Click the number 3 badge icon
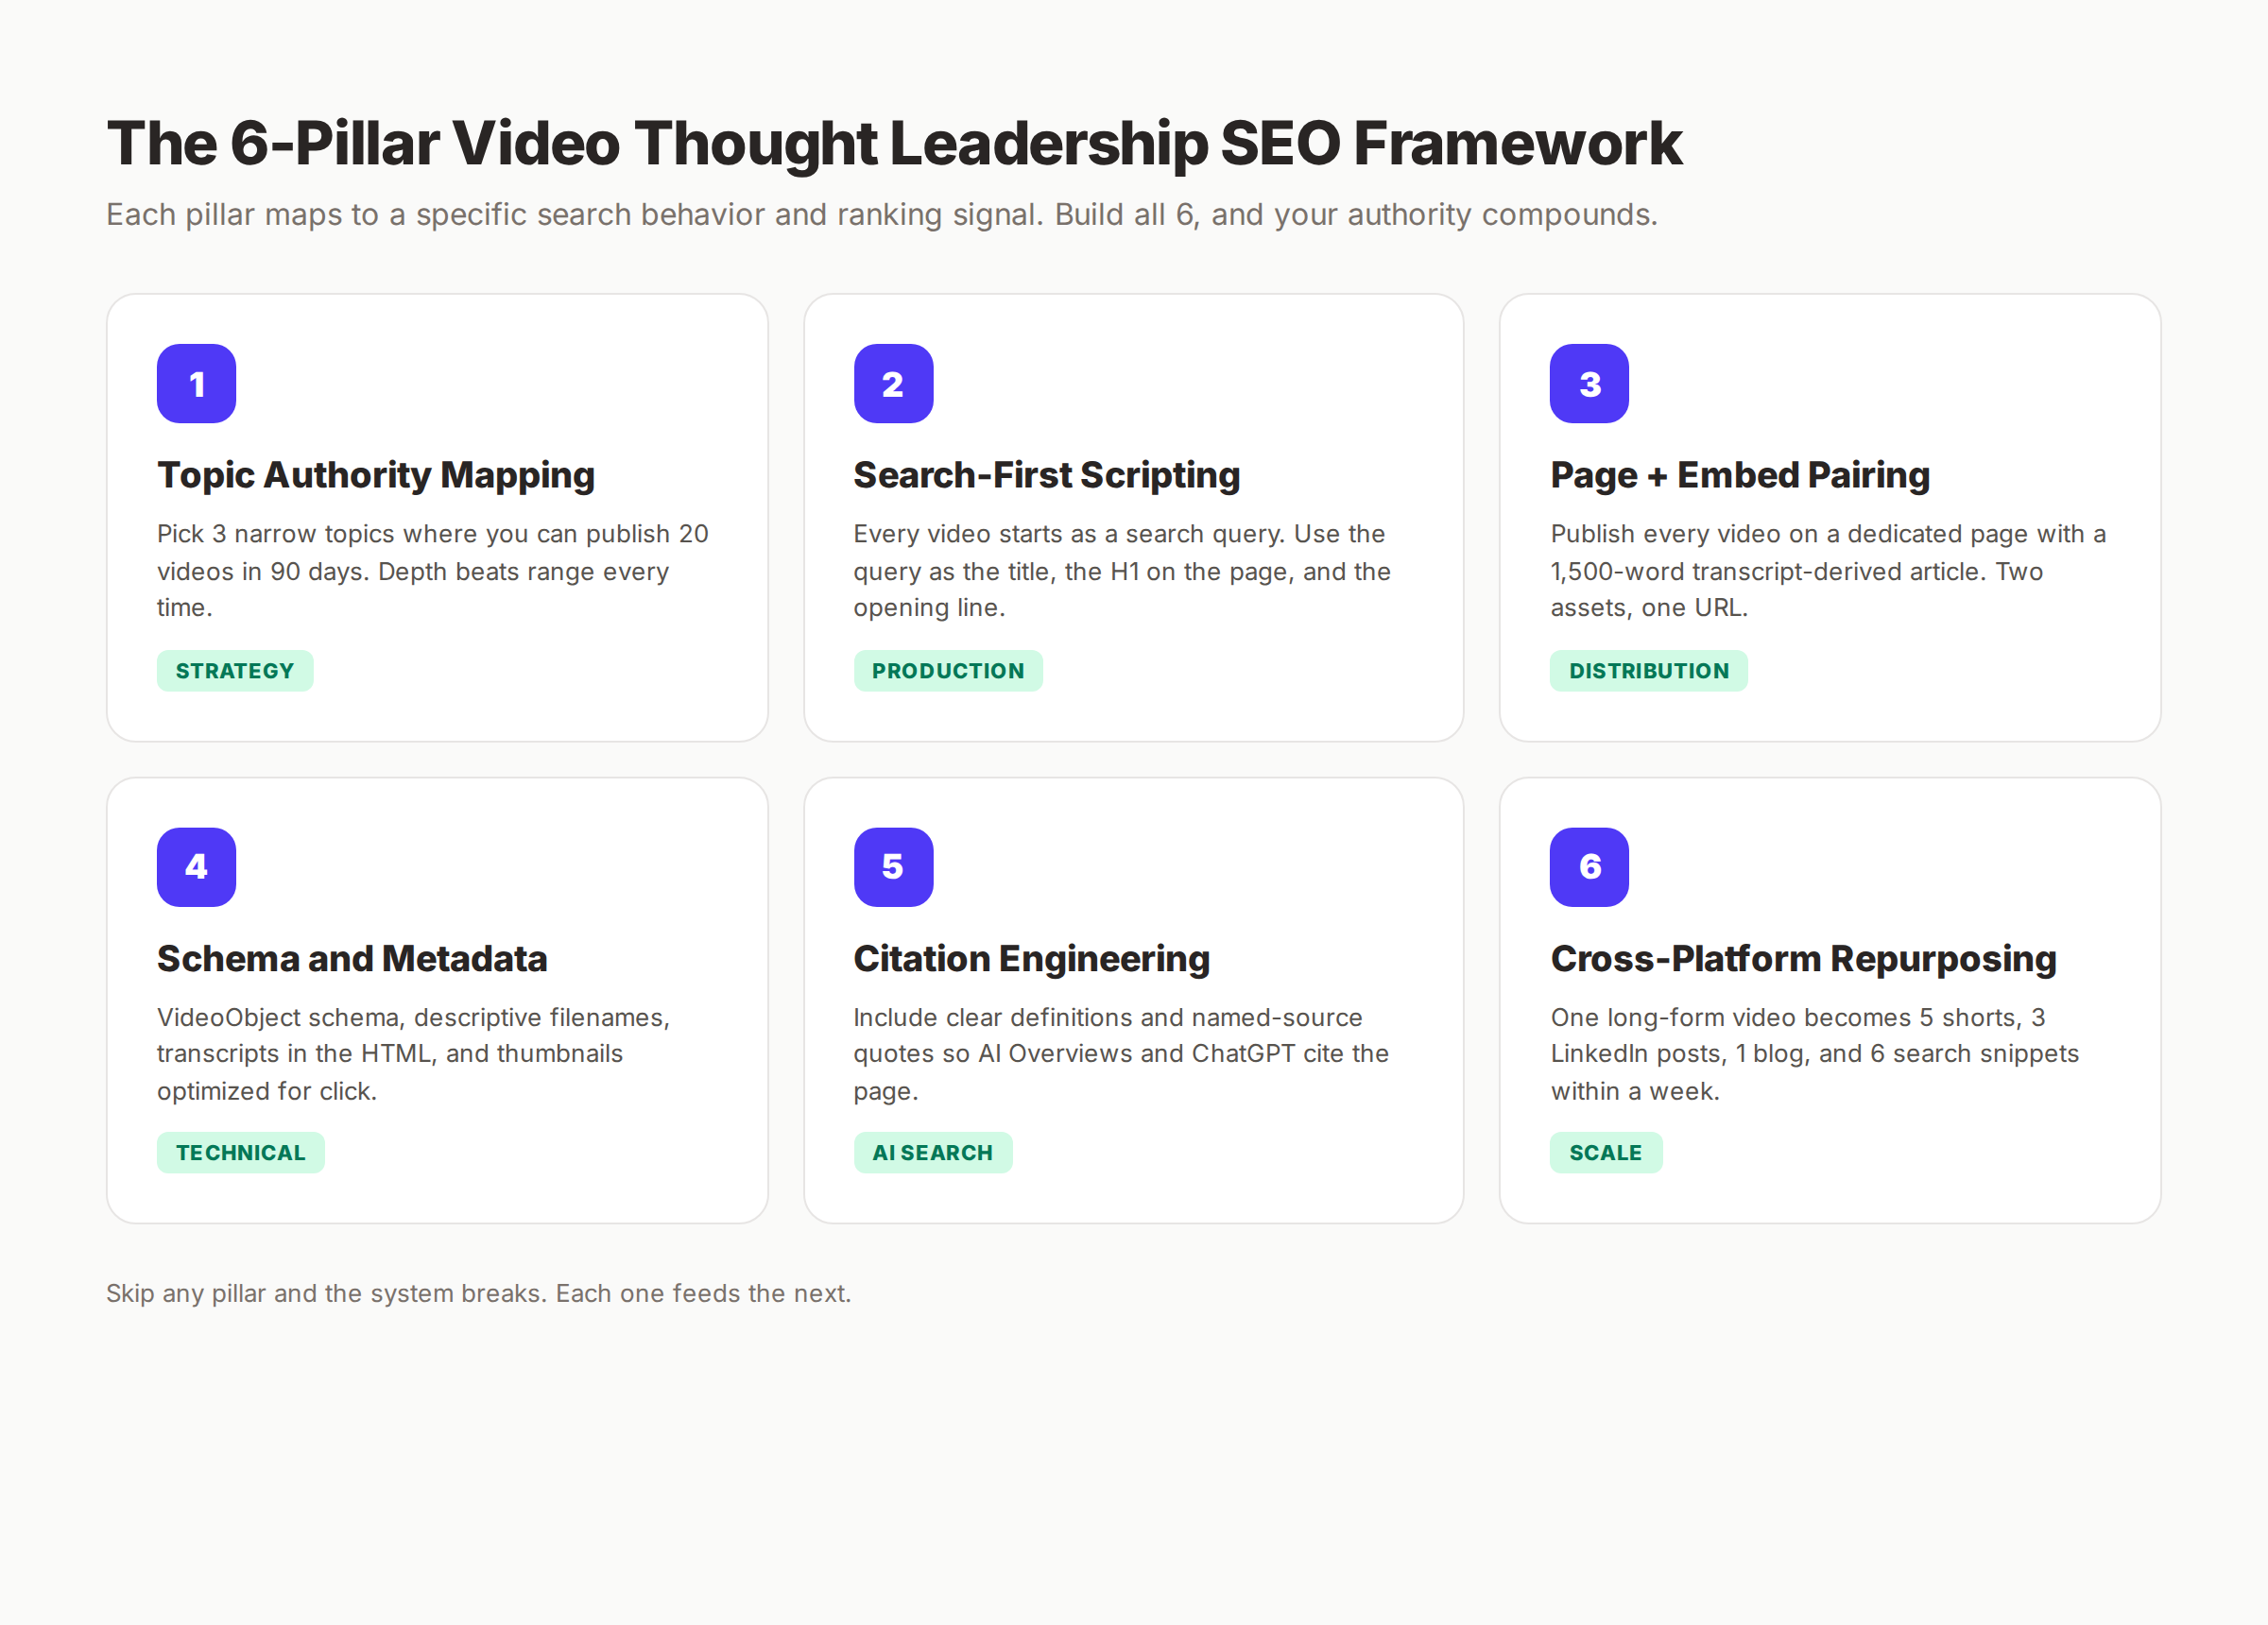This screenshot has height=1625, width=2268. [x=1589, y=384]
